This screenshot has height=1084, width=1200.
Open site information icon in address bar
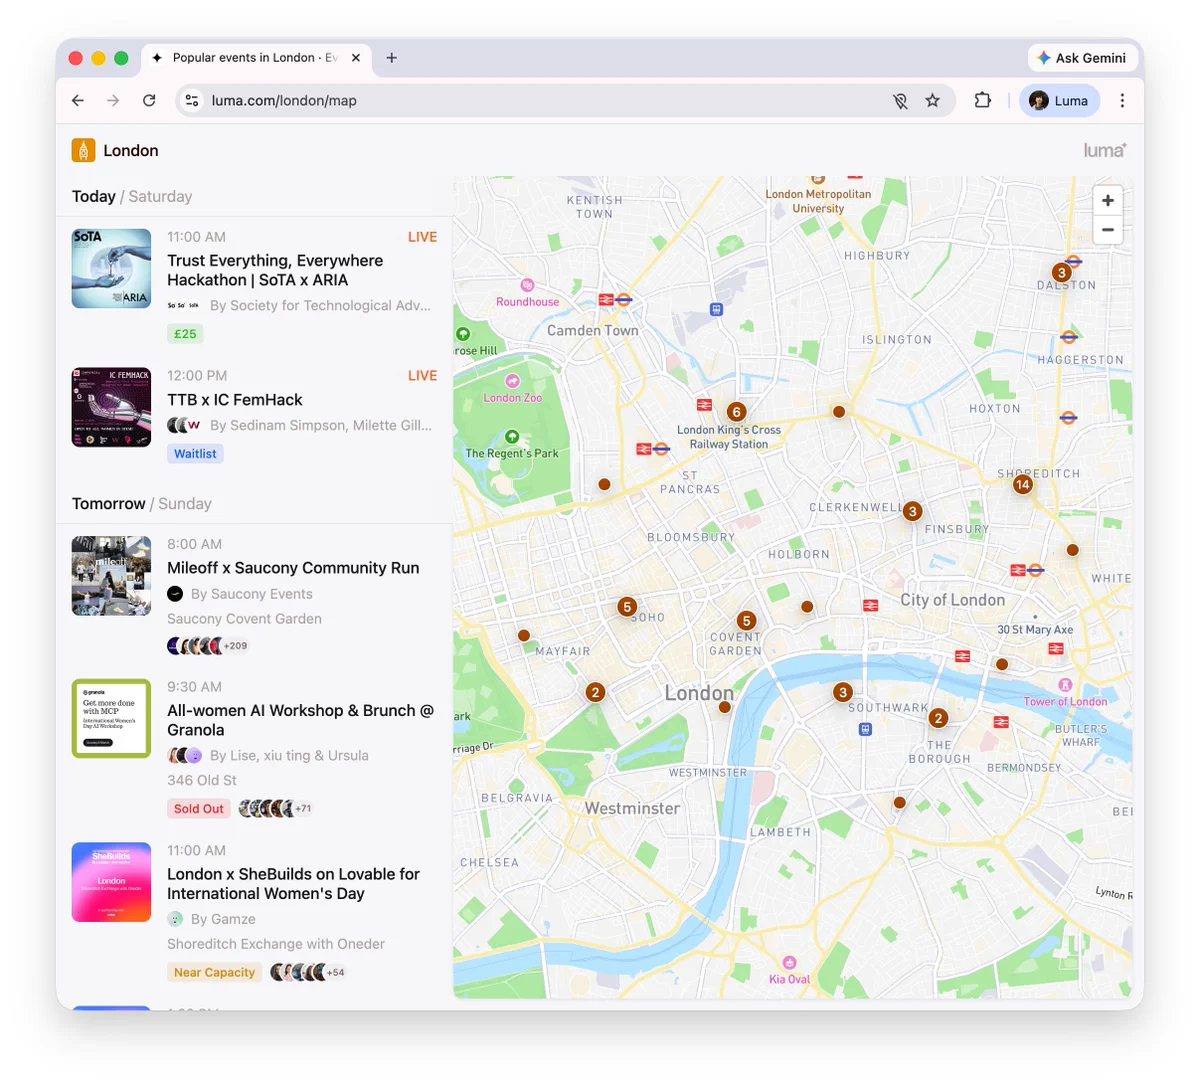point(192,100)
